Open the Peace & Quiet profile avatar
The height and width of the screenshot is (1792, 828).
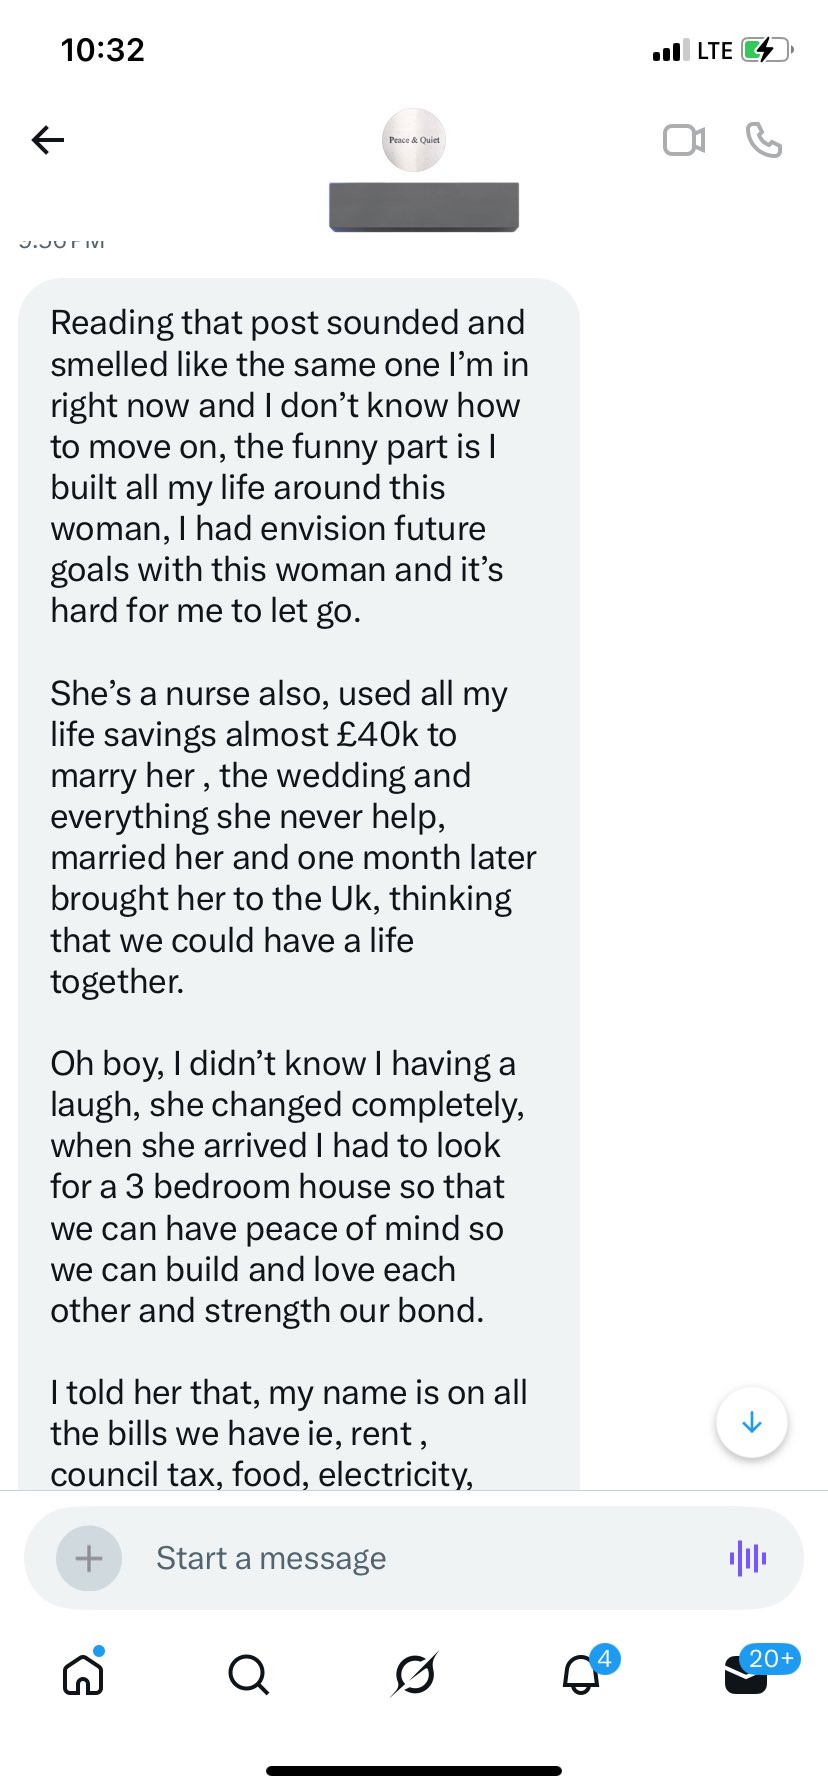(x=414, y=140)
